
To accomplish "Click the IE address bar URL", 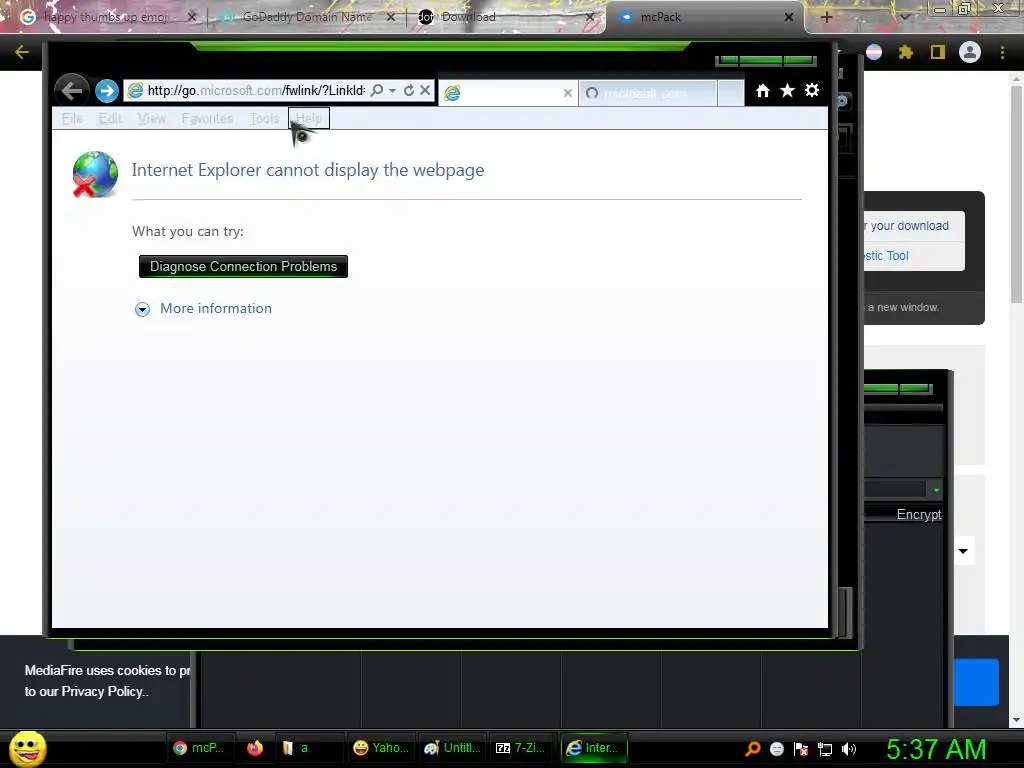I will (x=256, y=91).
